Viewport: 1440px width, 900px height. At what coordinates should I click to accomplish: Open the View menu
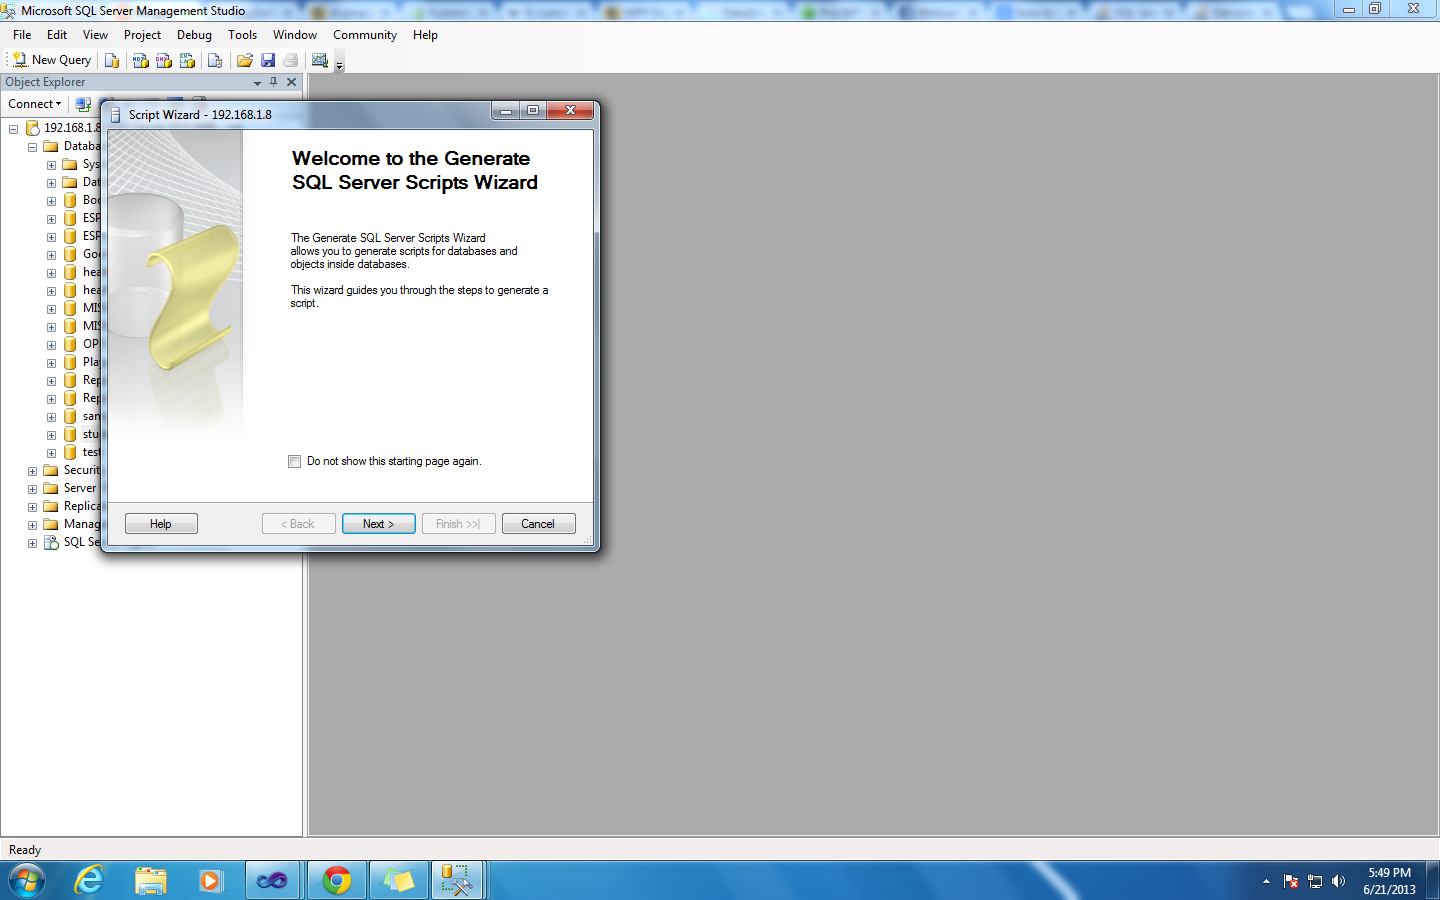95,35
